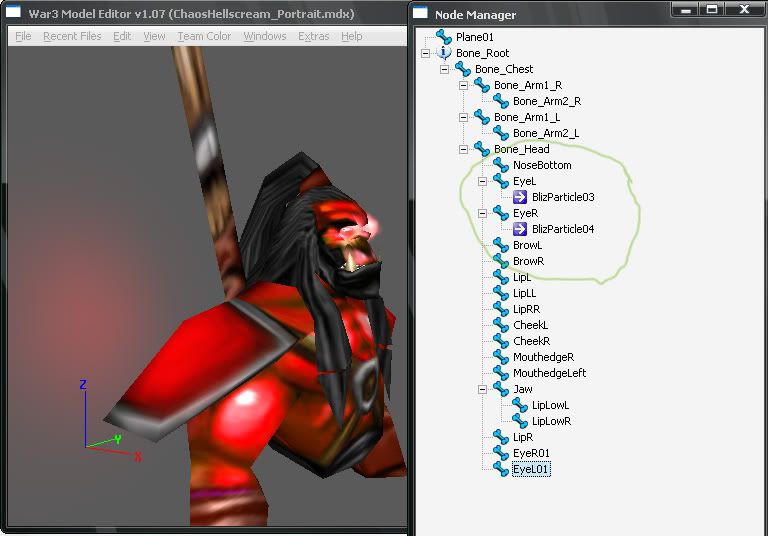Screen dimensions: 768x536
Task: Collapse the Jaw node
Action: (x=482, y=390)
